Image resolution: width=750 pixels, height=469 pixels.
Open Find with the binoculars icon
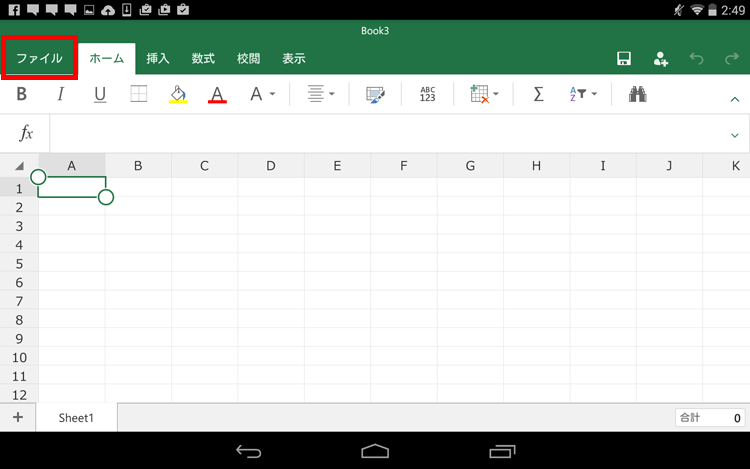click(x=637, y=94)
